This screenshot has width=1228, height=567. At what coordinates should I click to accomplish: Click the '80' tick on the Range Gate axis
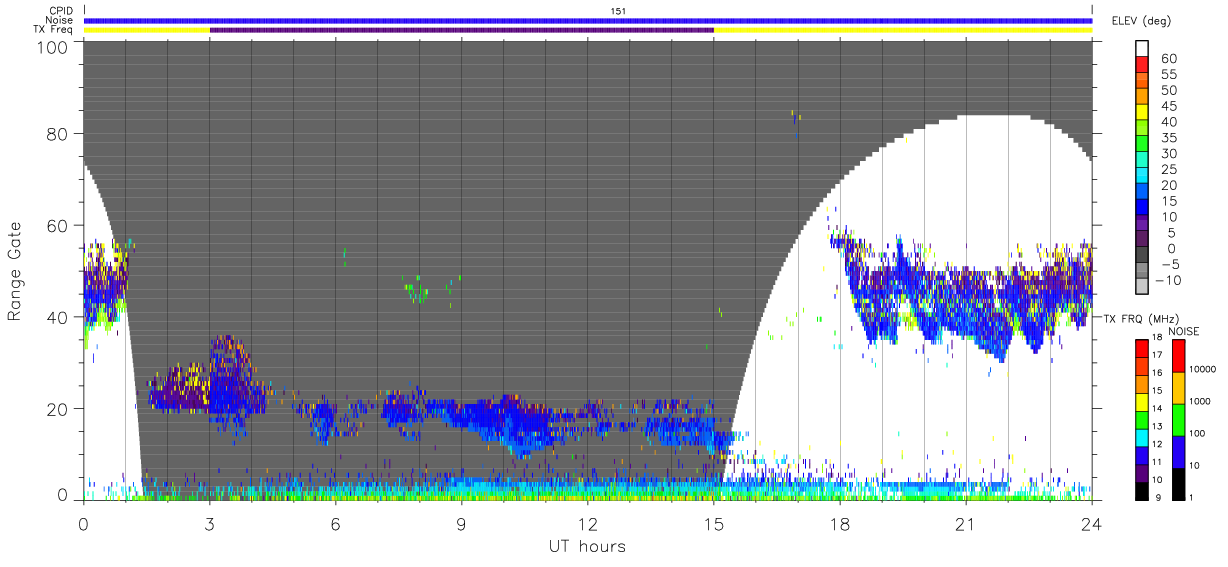57,134
